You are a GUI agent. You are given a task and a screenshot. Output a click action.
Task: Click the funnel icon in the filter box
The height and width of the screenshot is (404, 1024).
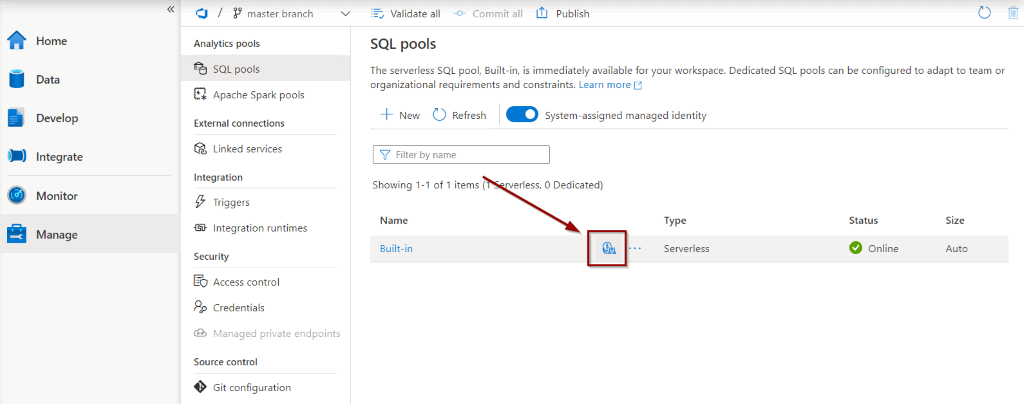click(x=385, y=155)
